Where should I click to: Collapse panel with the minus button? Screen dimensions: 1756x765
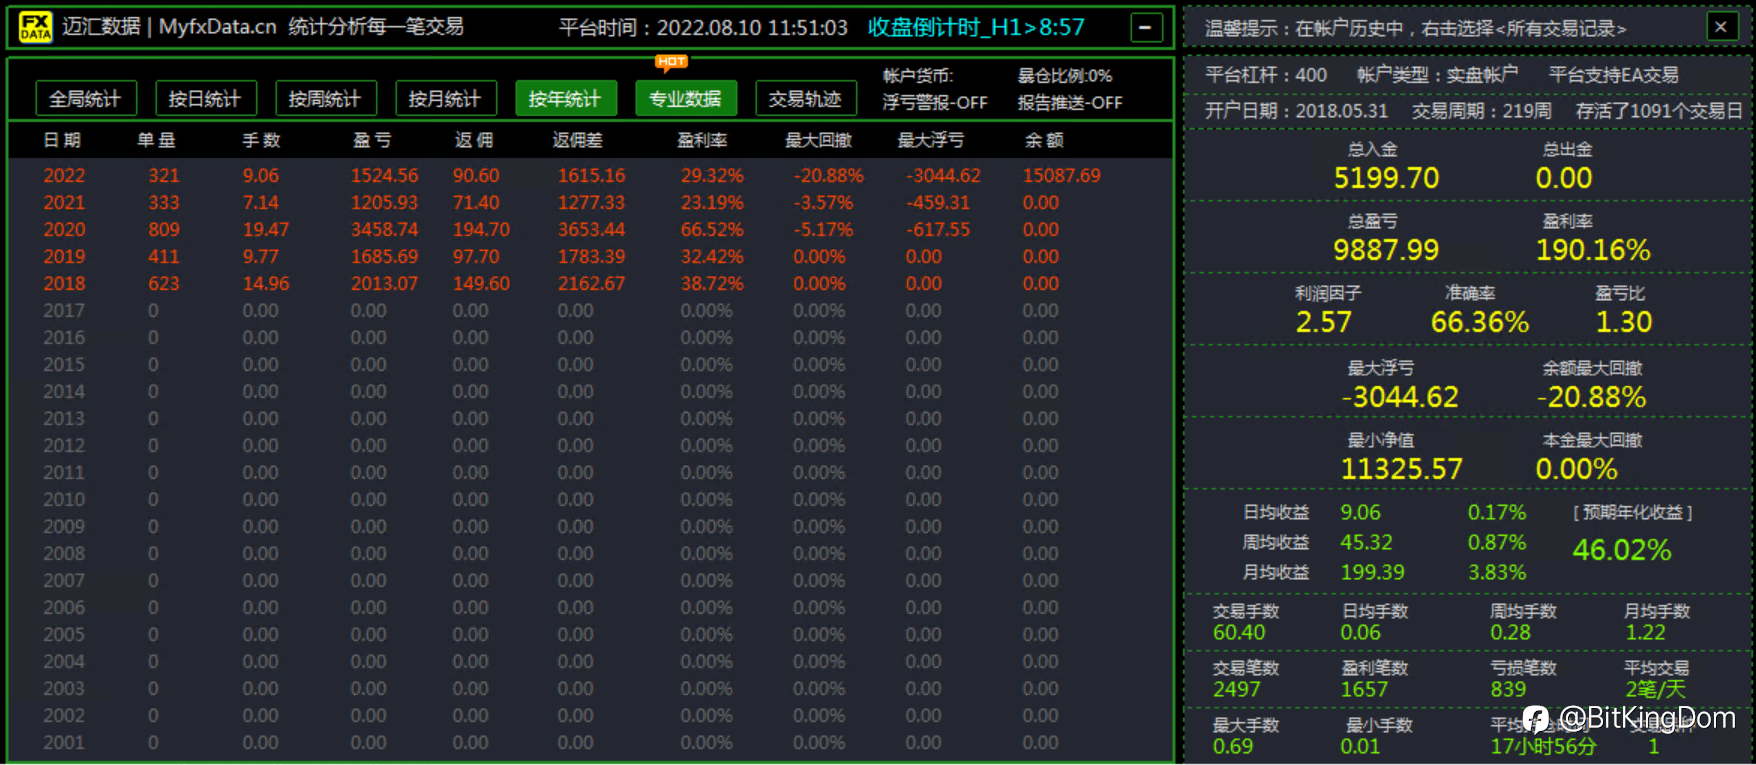(x=1146, y=27)
